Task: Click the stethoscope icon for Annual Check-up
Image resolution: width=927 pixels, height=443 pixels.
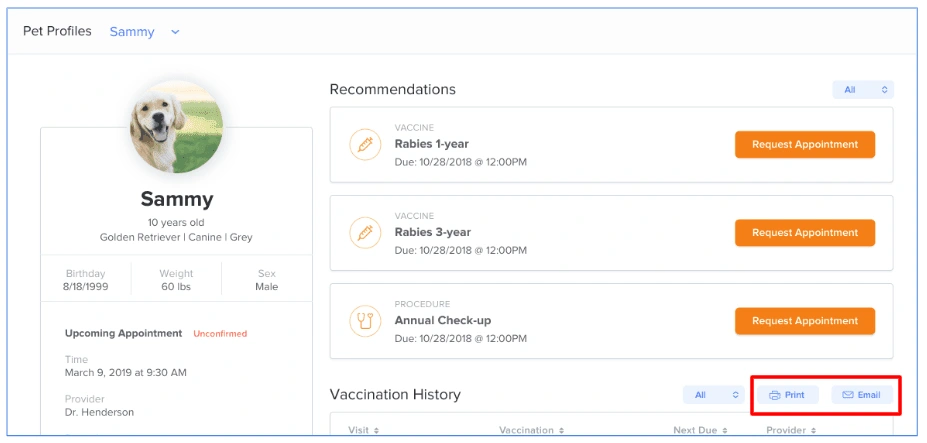Action: pos(365,321)
